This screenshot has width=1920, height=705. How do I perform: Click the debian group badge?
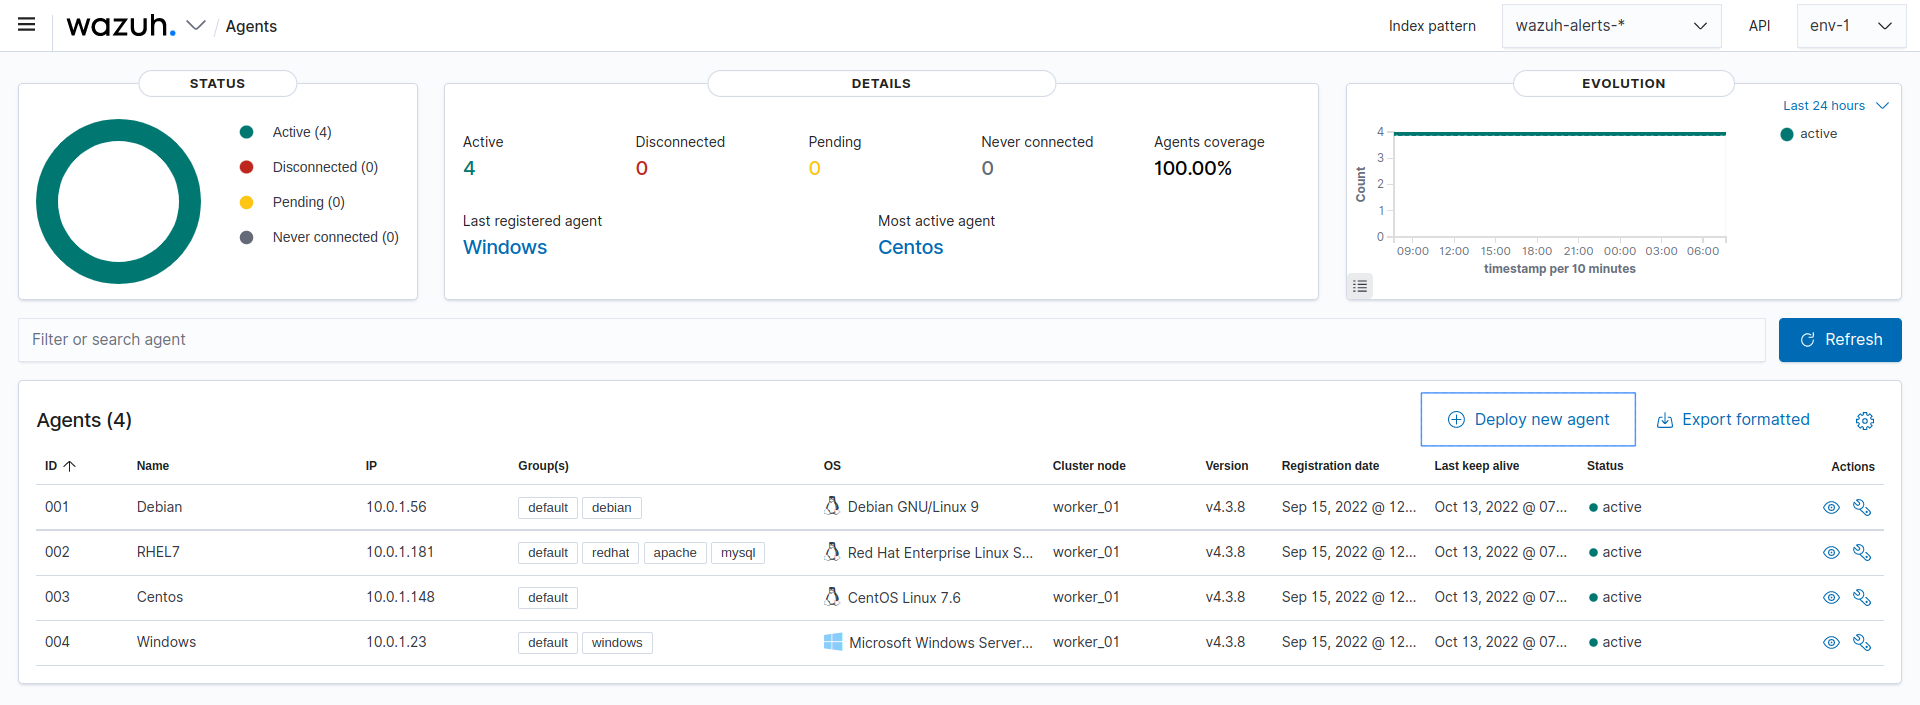pos(612,508)
